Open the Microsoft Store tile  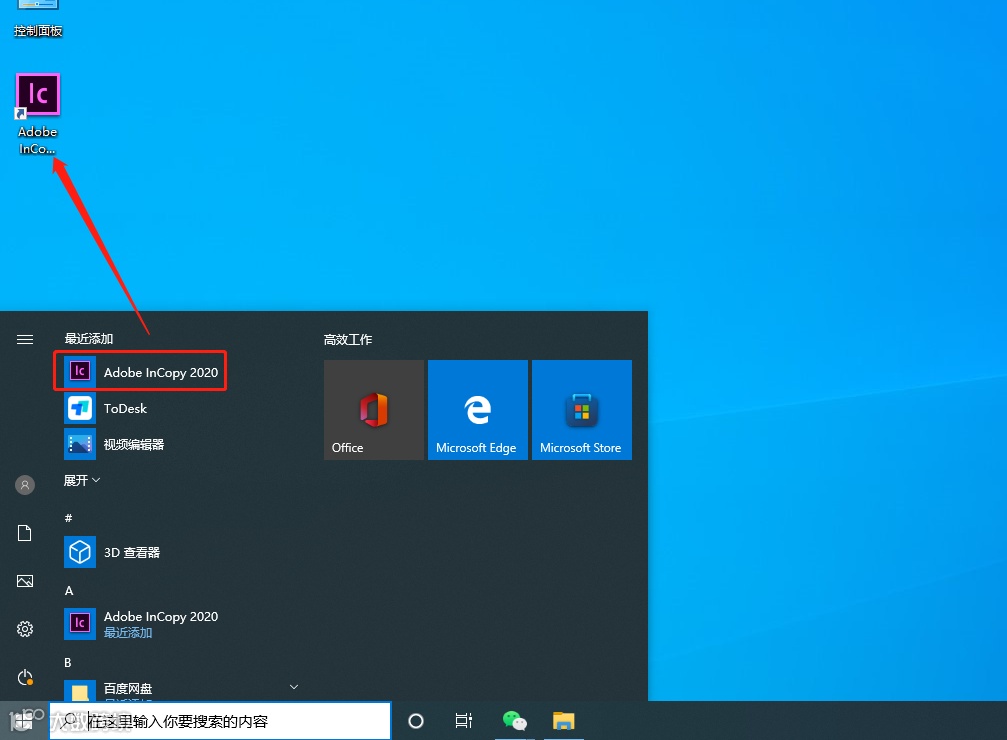tap(582, 410)
